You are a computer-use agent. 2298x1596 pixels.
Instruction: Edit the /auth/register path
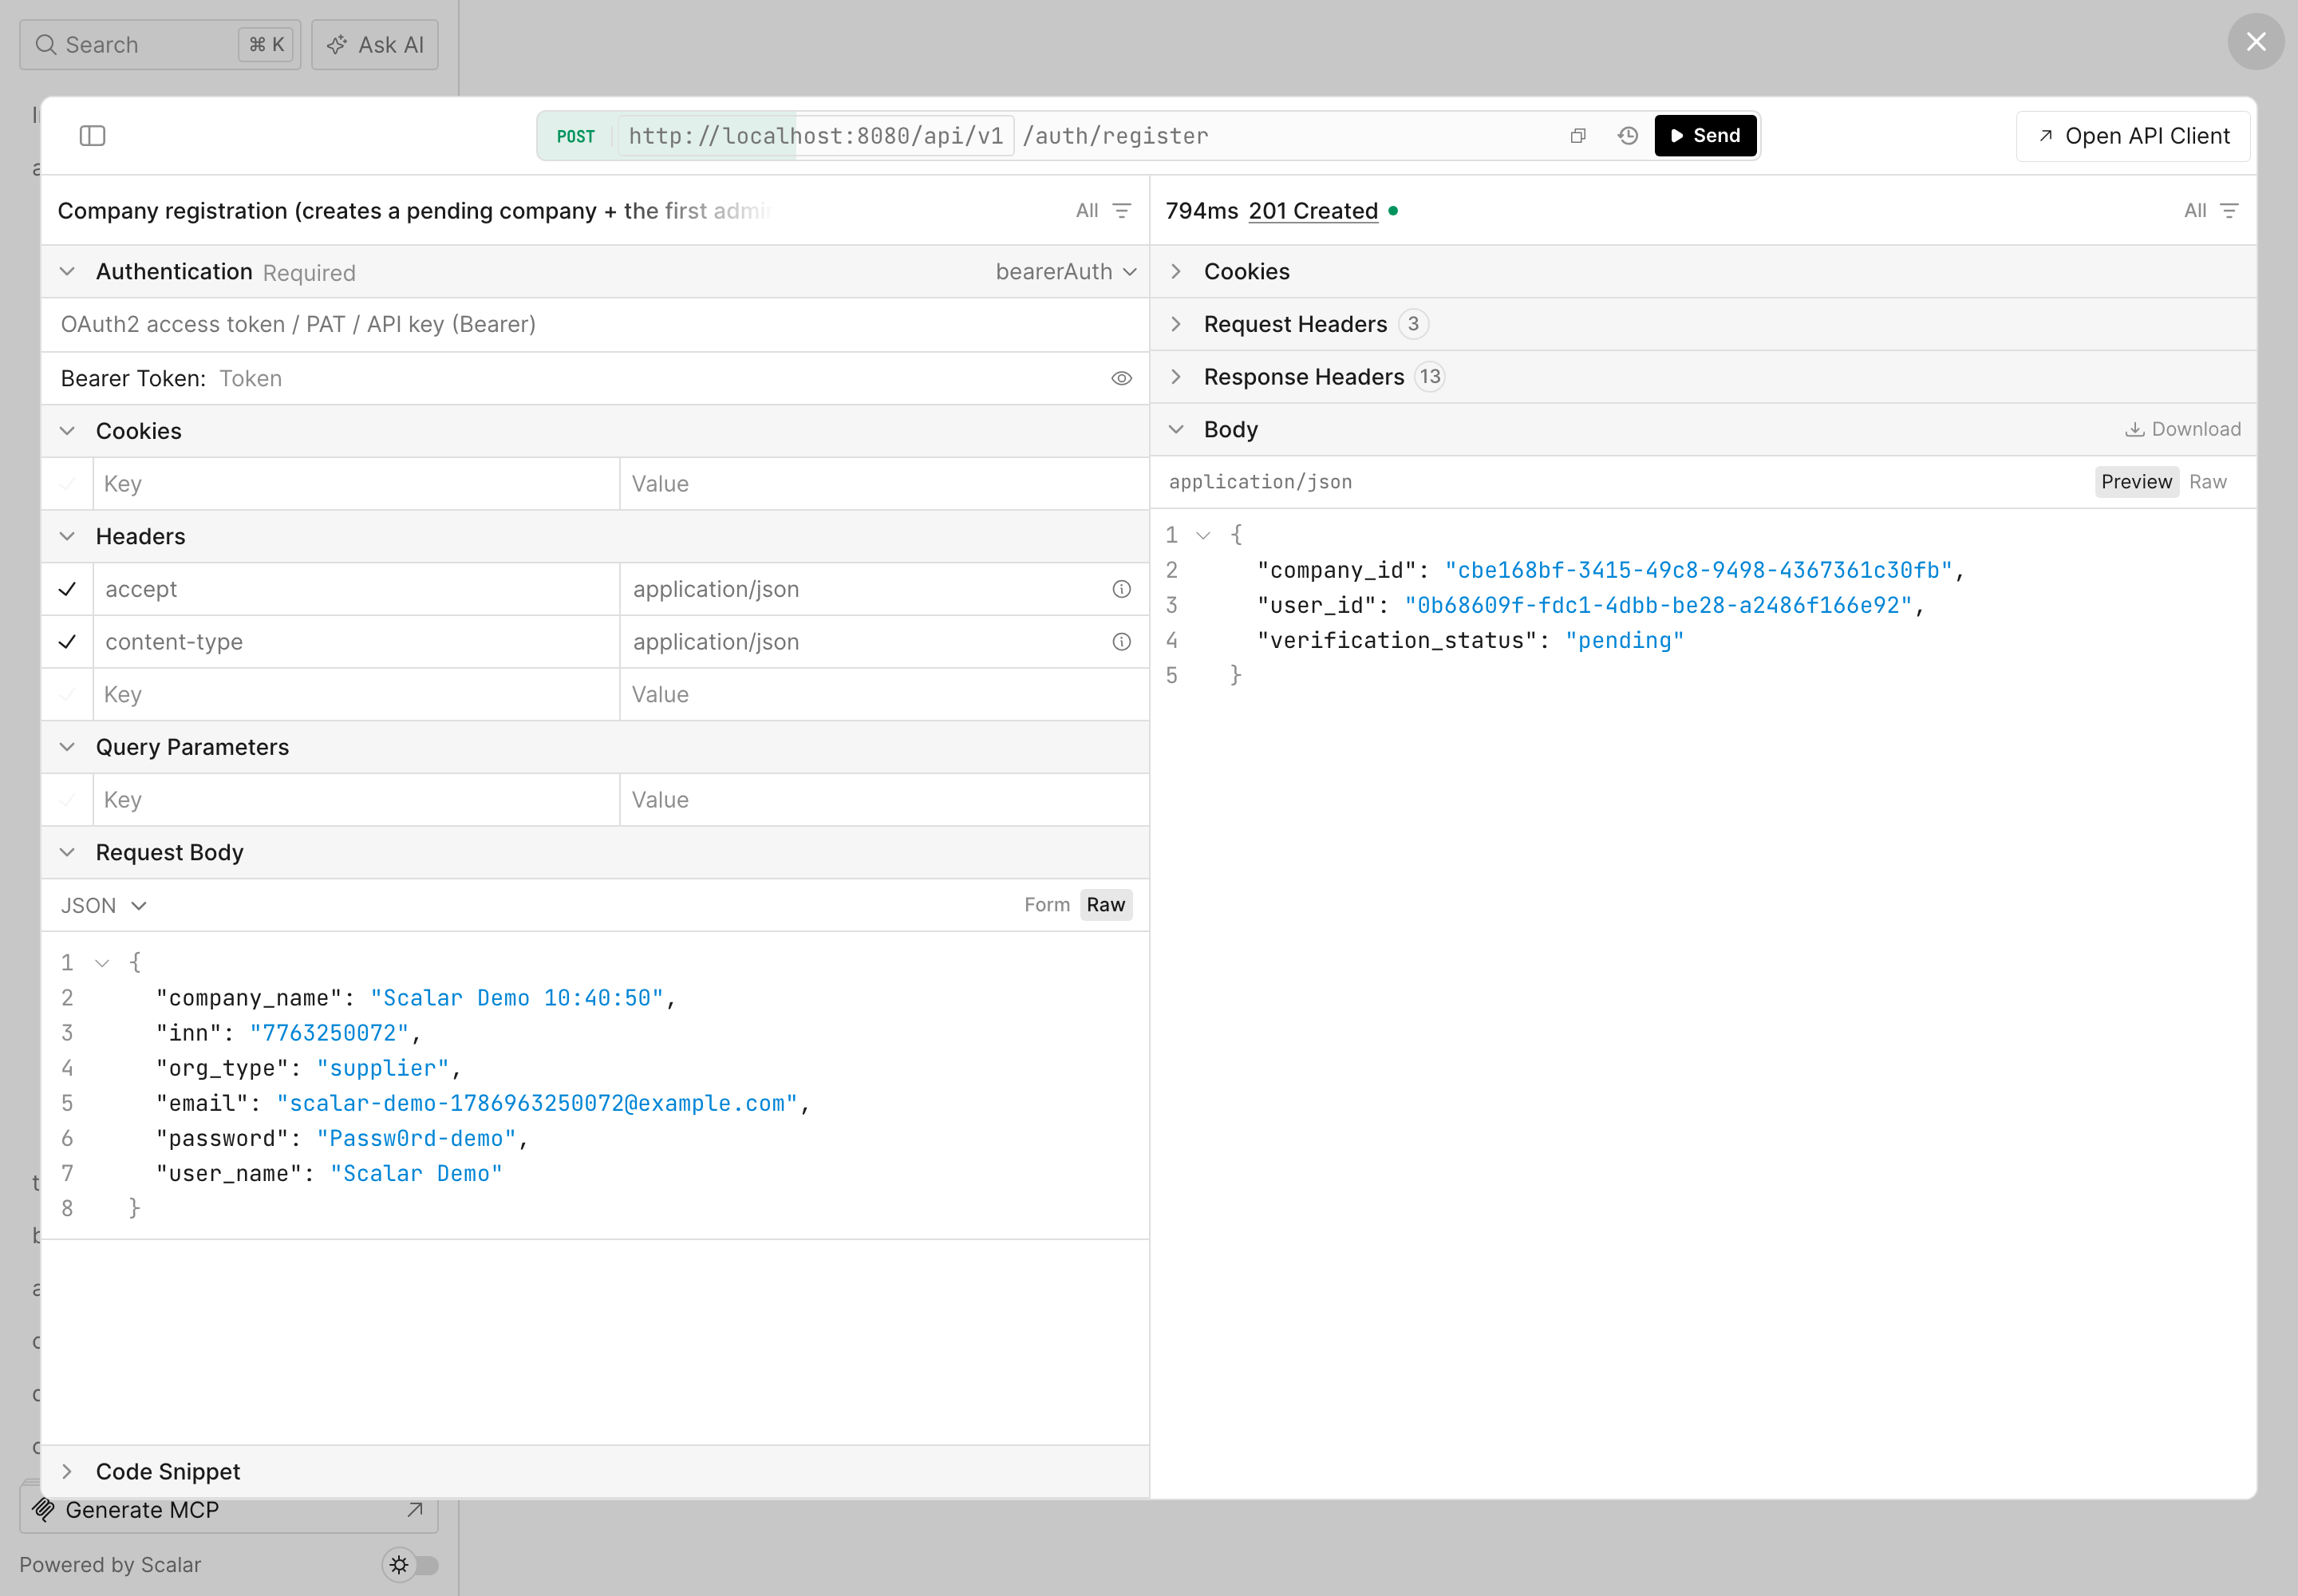point(1115,136)
